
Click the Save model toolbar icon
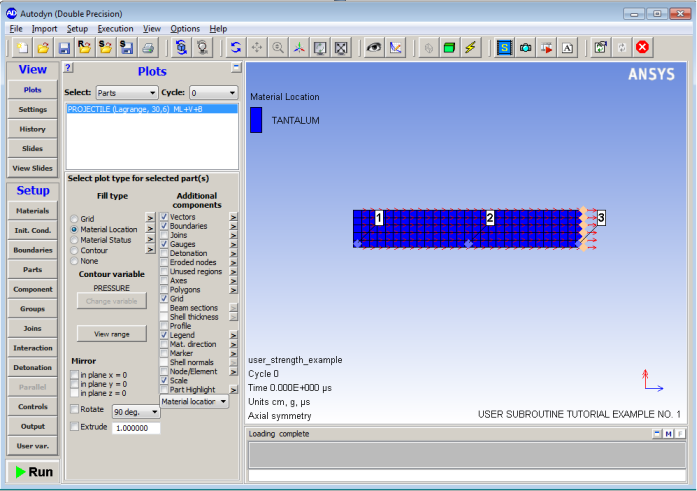tap(64, 47)
